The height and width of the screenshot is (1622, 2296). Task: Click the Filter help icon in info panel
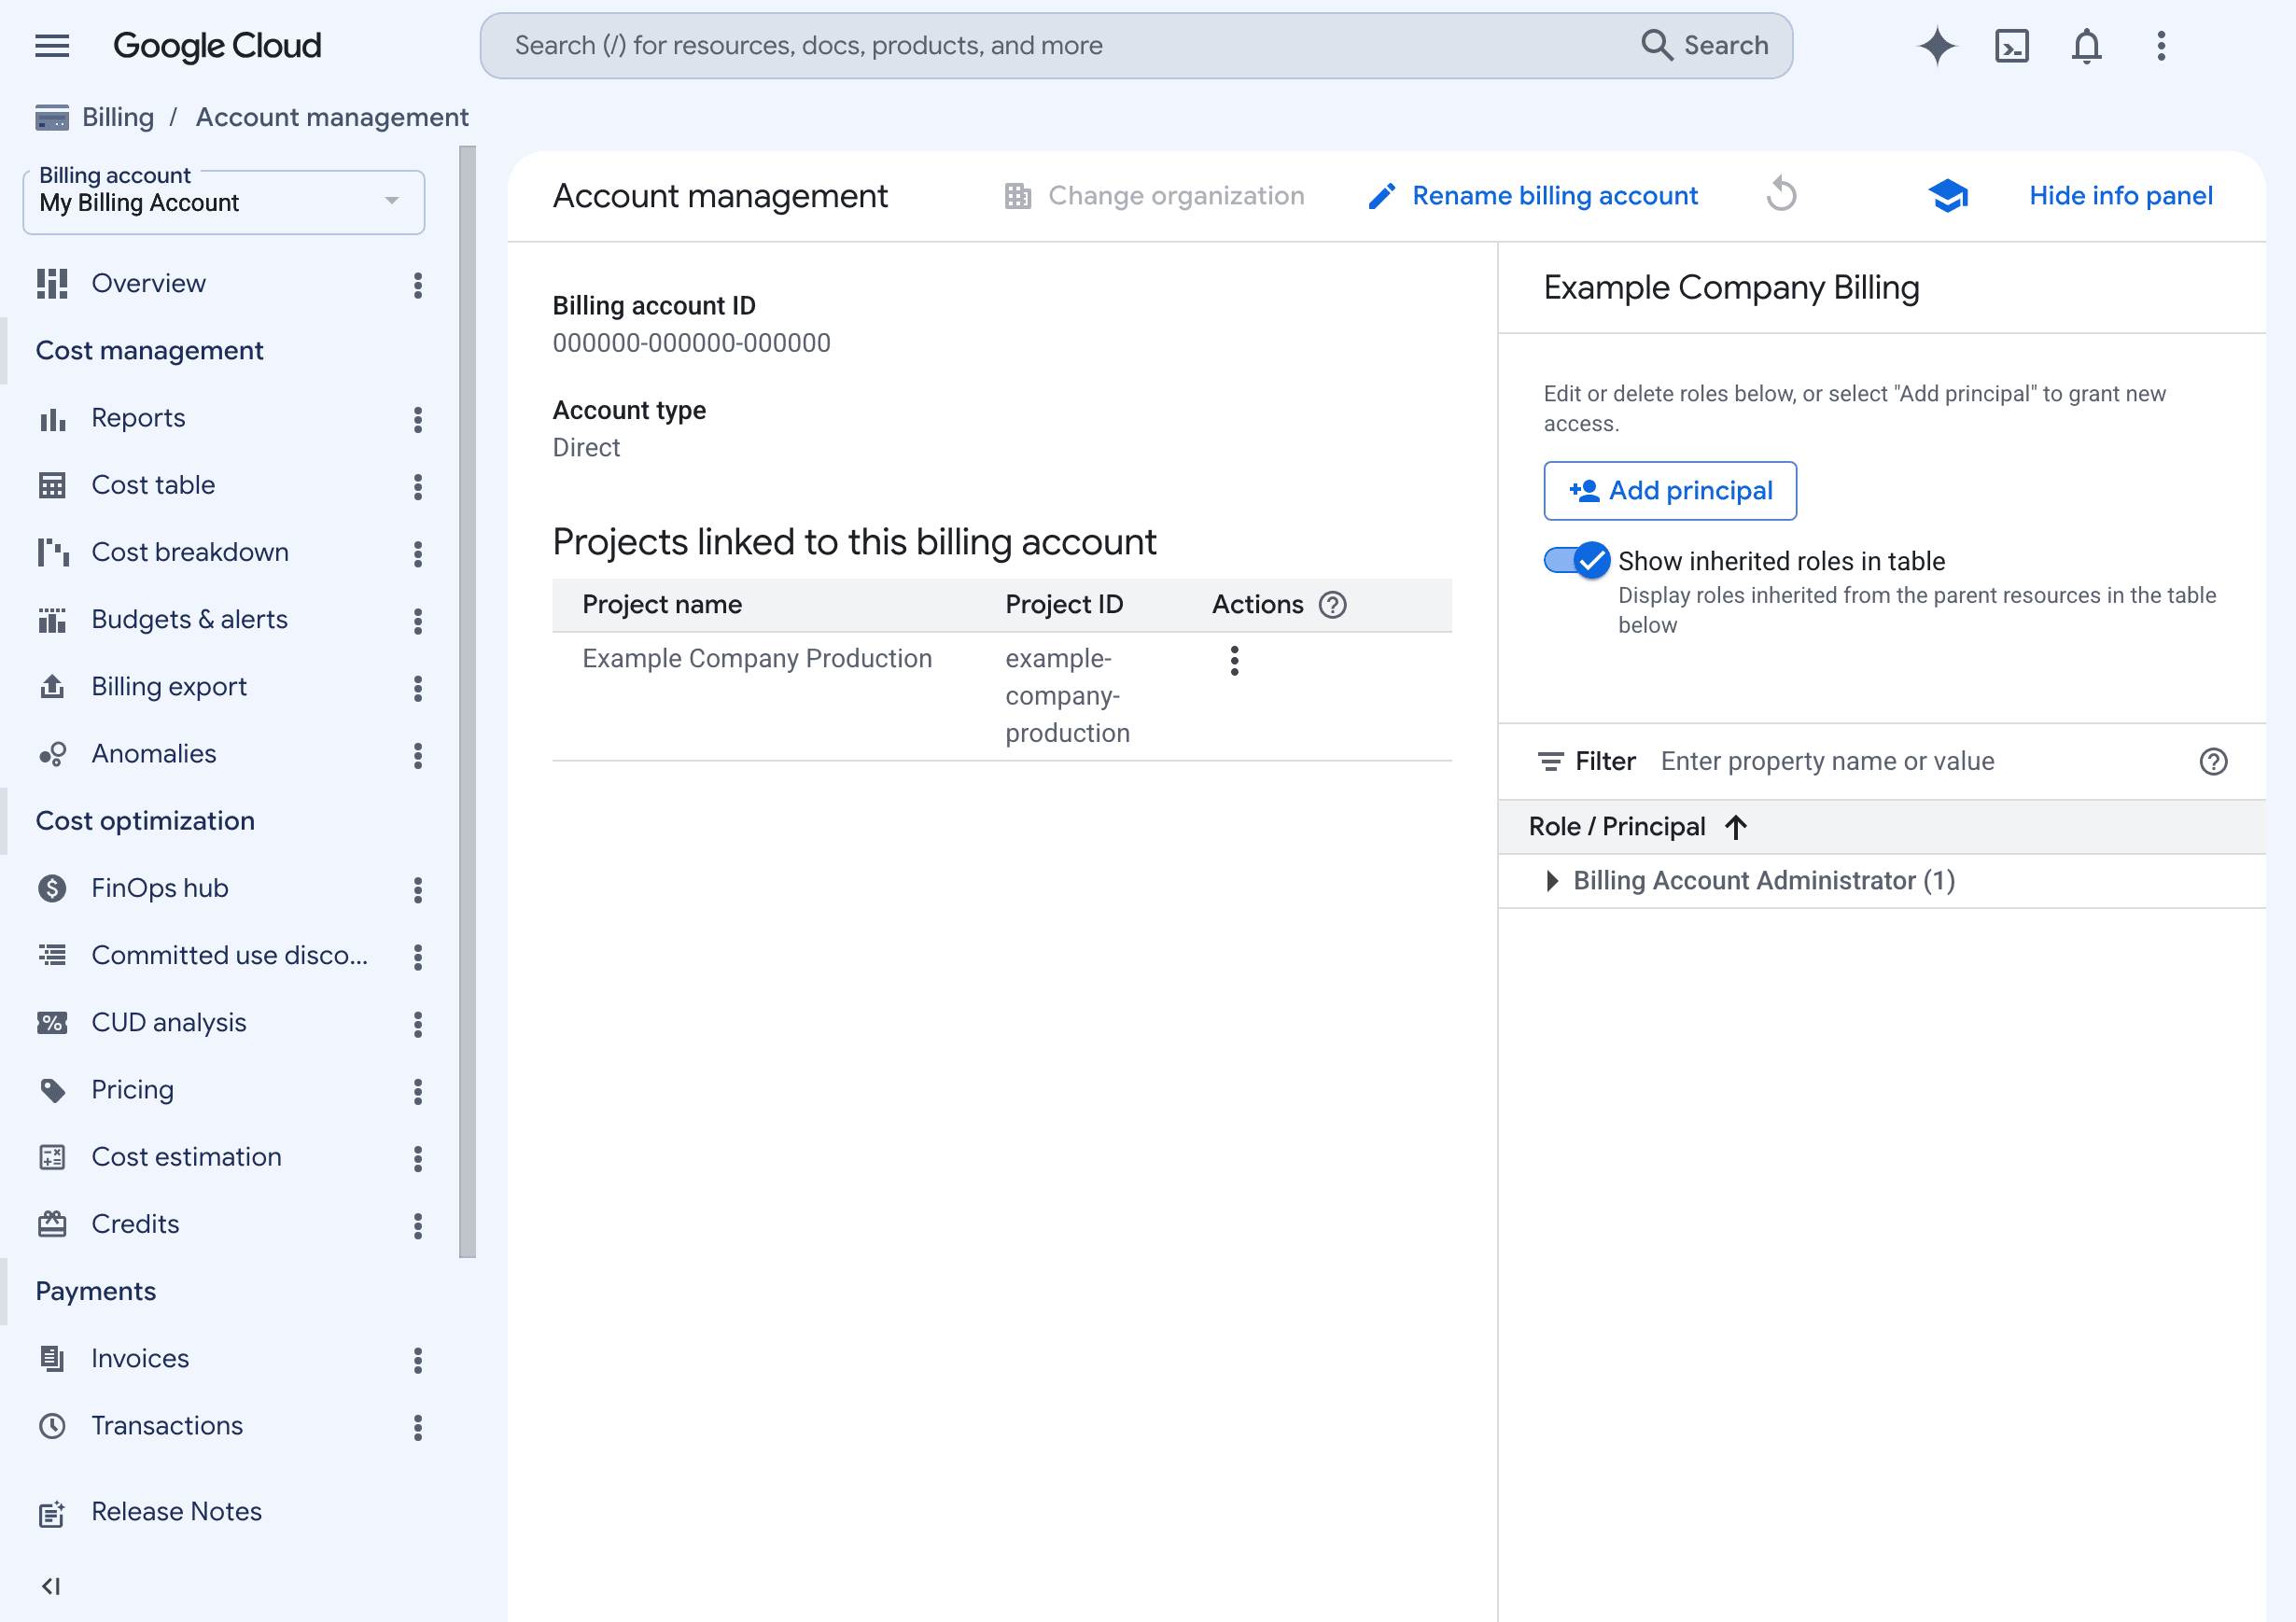pos(2214,762)
